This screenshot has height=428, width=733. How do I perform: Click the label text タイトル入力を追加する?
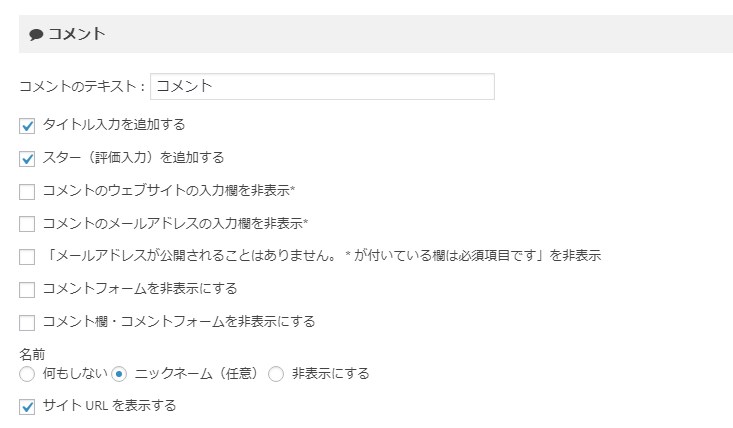tap(114, 124)
